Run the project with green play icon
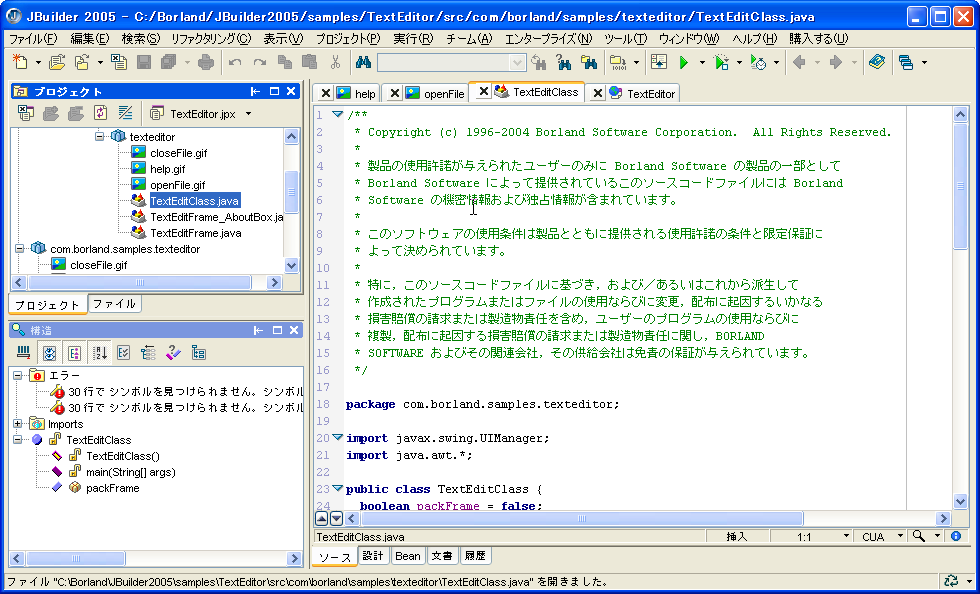 (684, 62)
